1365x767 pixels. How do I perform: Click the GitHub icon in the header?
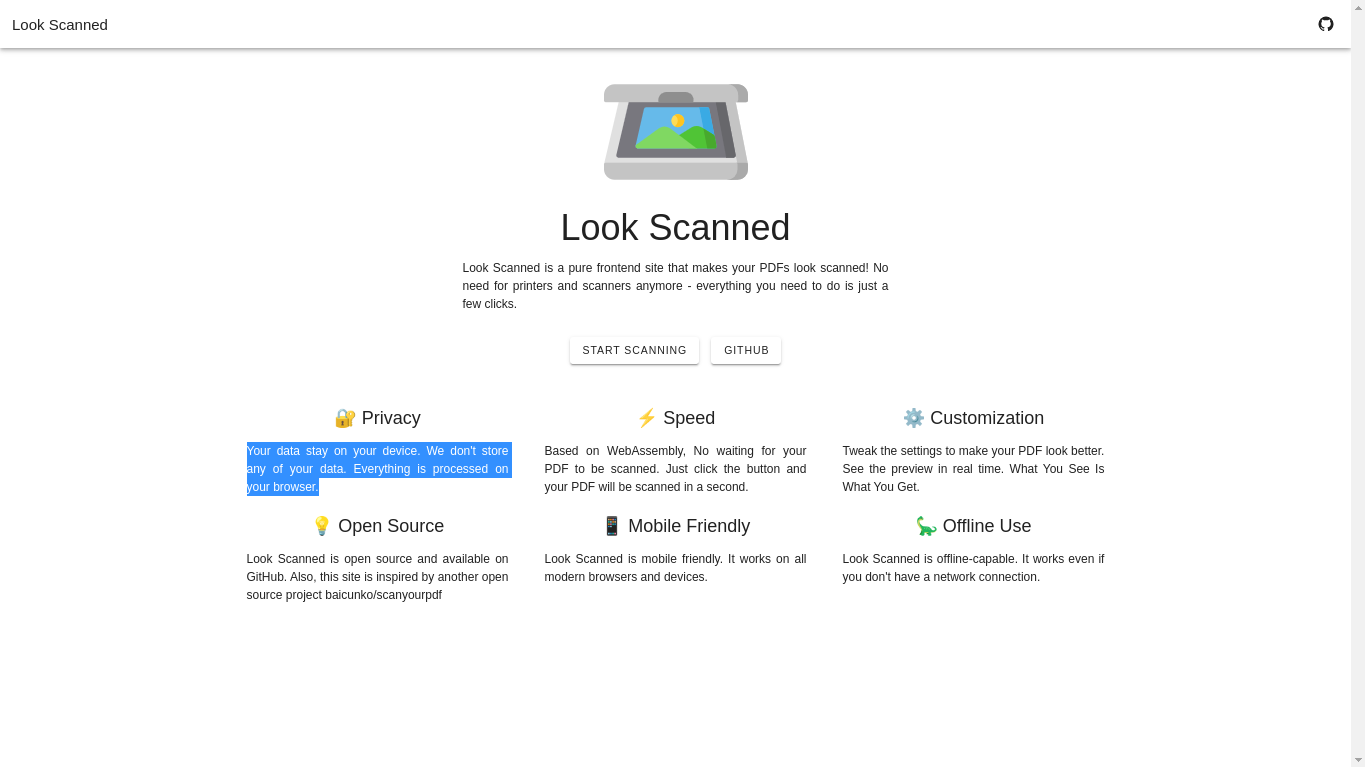coord(1326,24)
